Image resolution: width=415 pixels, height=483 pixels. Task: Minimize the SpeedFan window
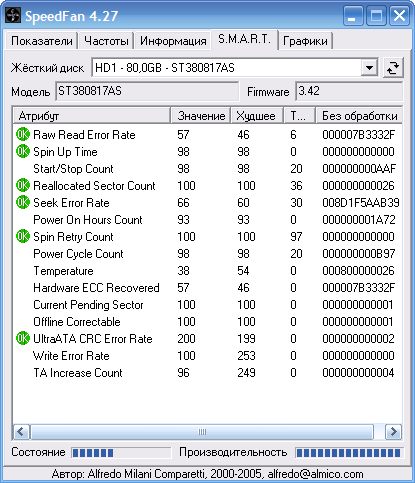tap(353, 15)
